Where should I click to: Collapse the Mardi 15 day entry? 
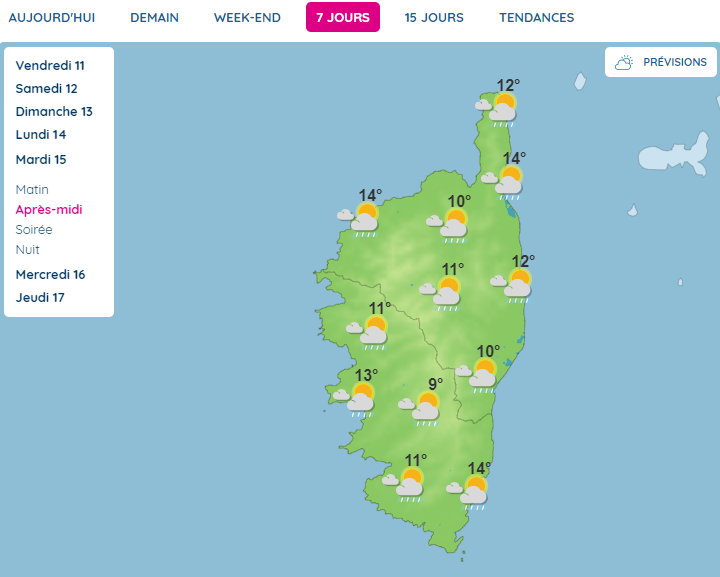(41, 160)
